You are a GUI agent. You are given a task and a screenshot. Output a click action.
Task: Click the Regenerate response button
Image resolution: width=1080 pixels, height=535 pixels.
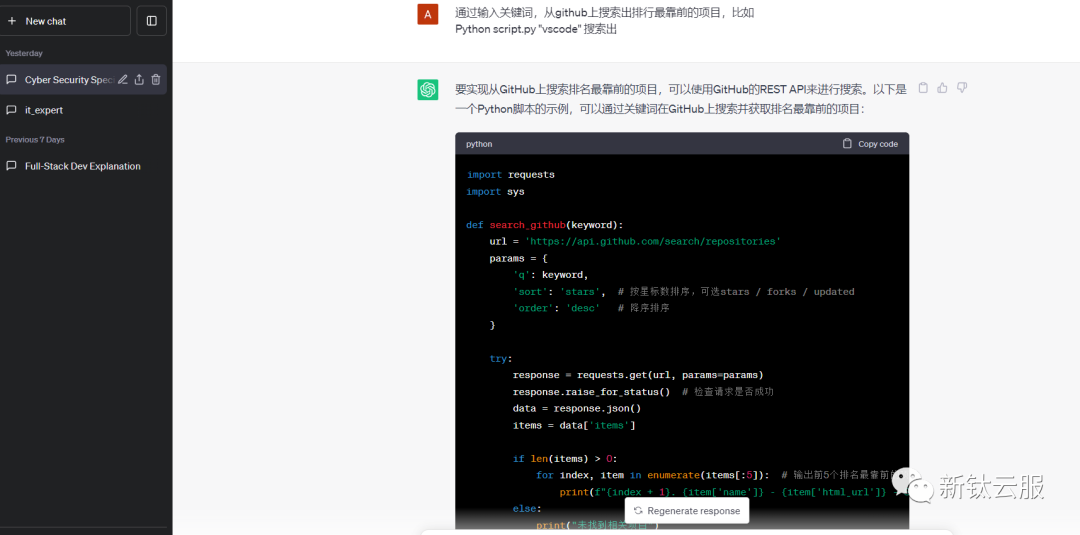tap(687, 511)
